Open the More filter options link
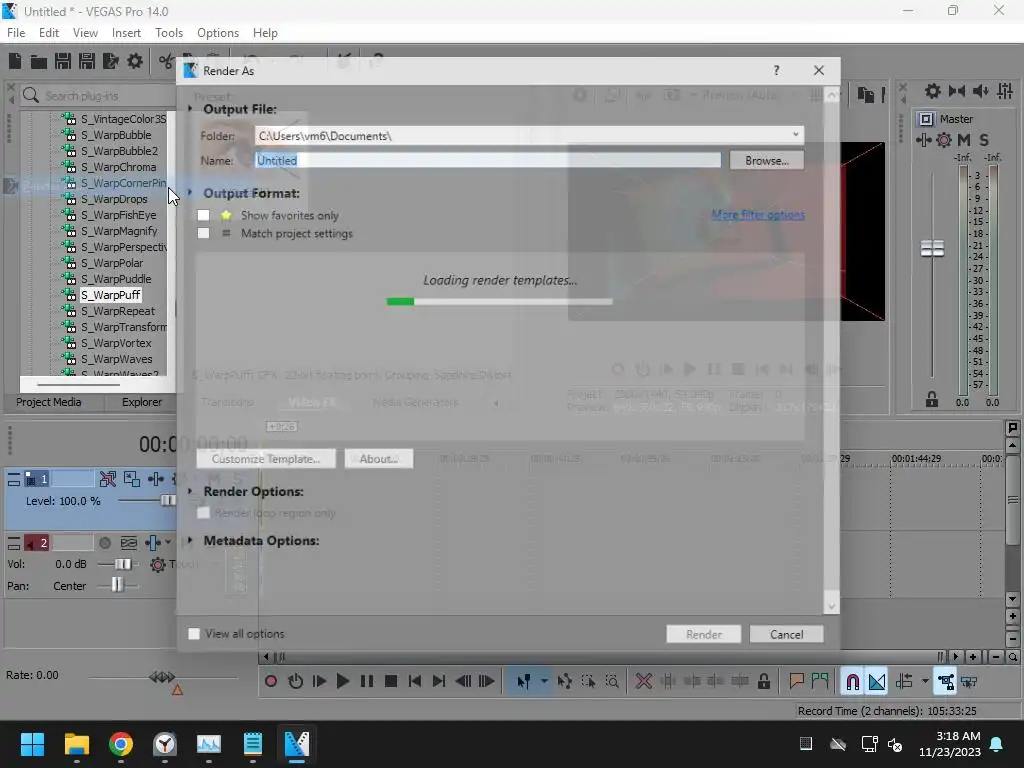The width and height of the screenshot is (1024, 768). click(x=758, y=214)
